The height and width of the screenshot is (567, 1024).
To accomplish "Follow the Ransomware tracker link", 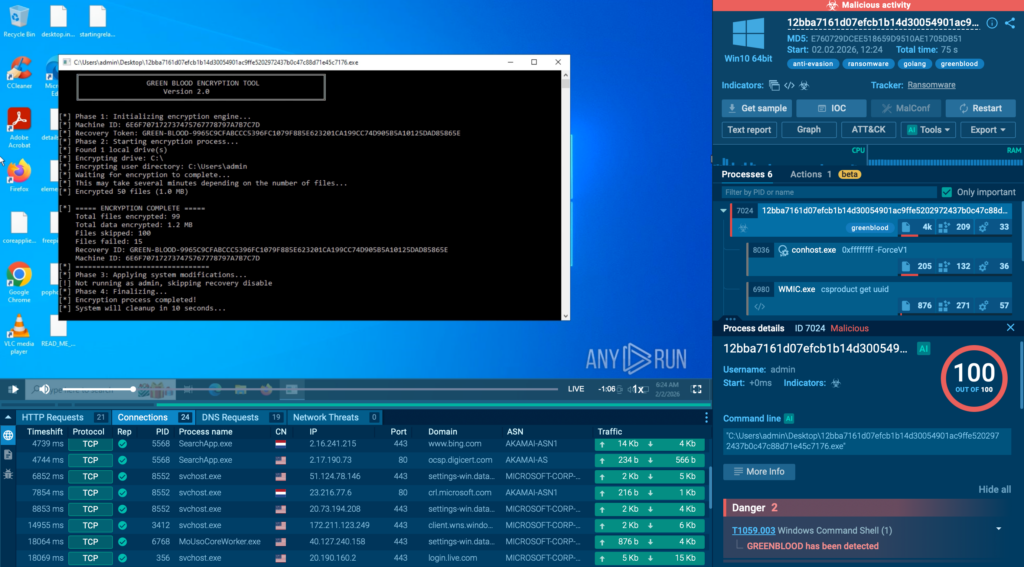I will tap(931, 85).
